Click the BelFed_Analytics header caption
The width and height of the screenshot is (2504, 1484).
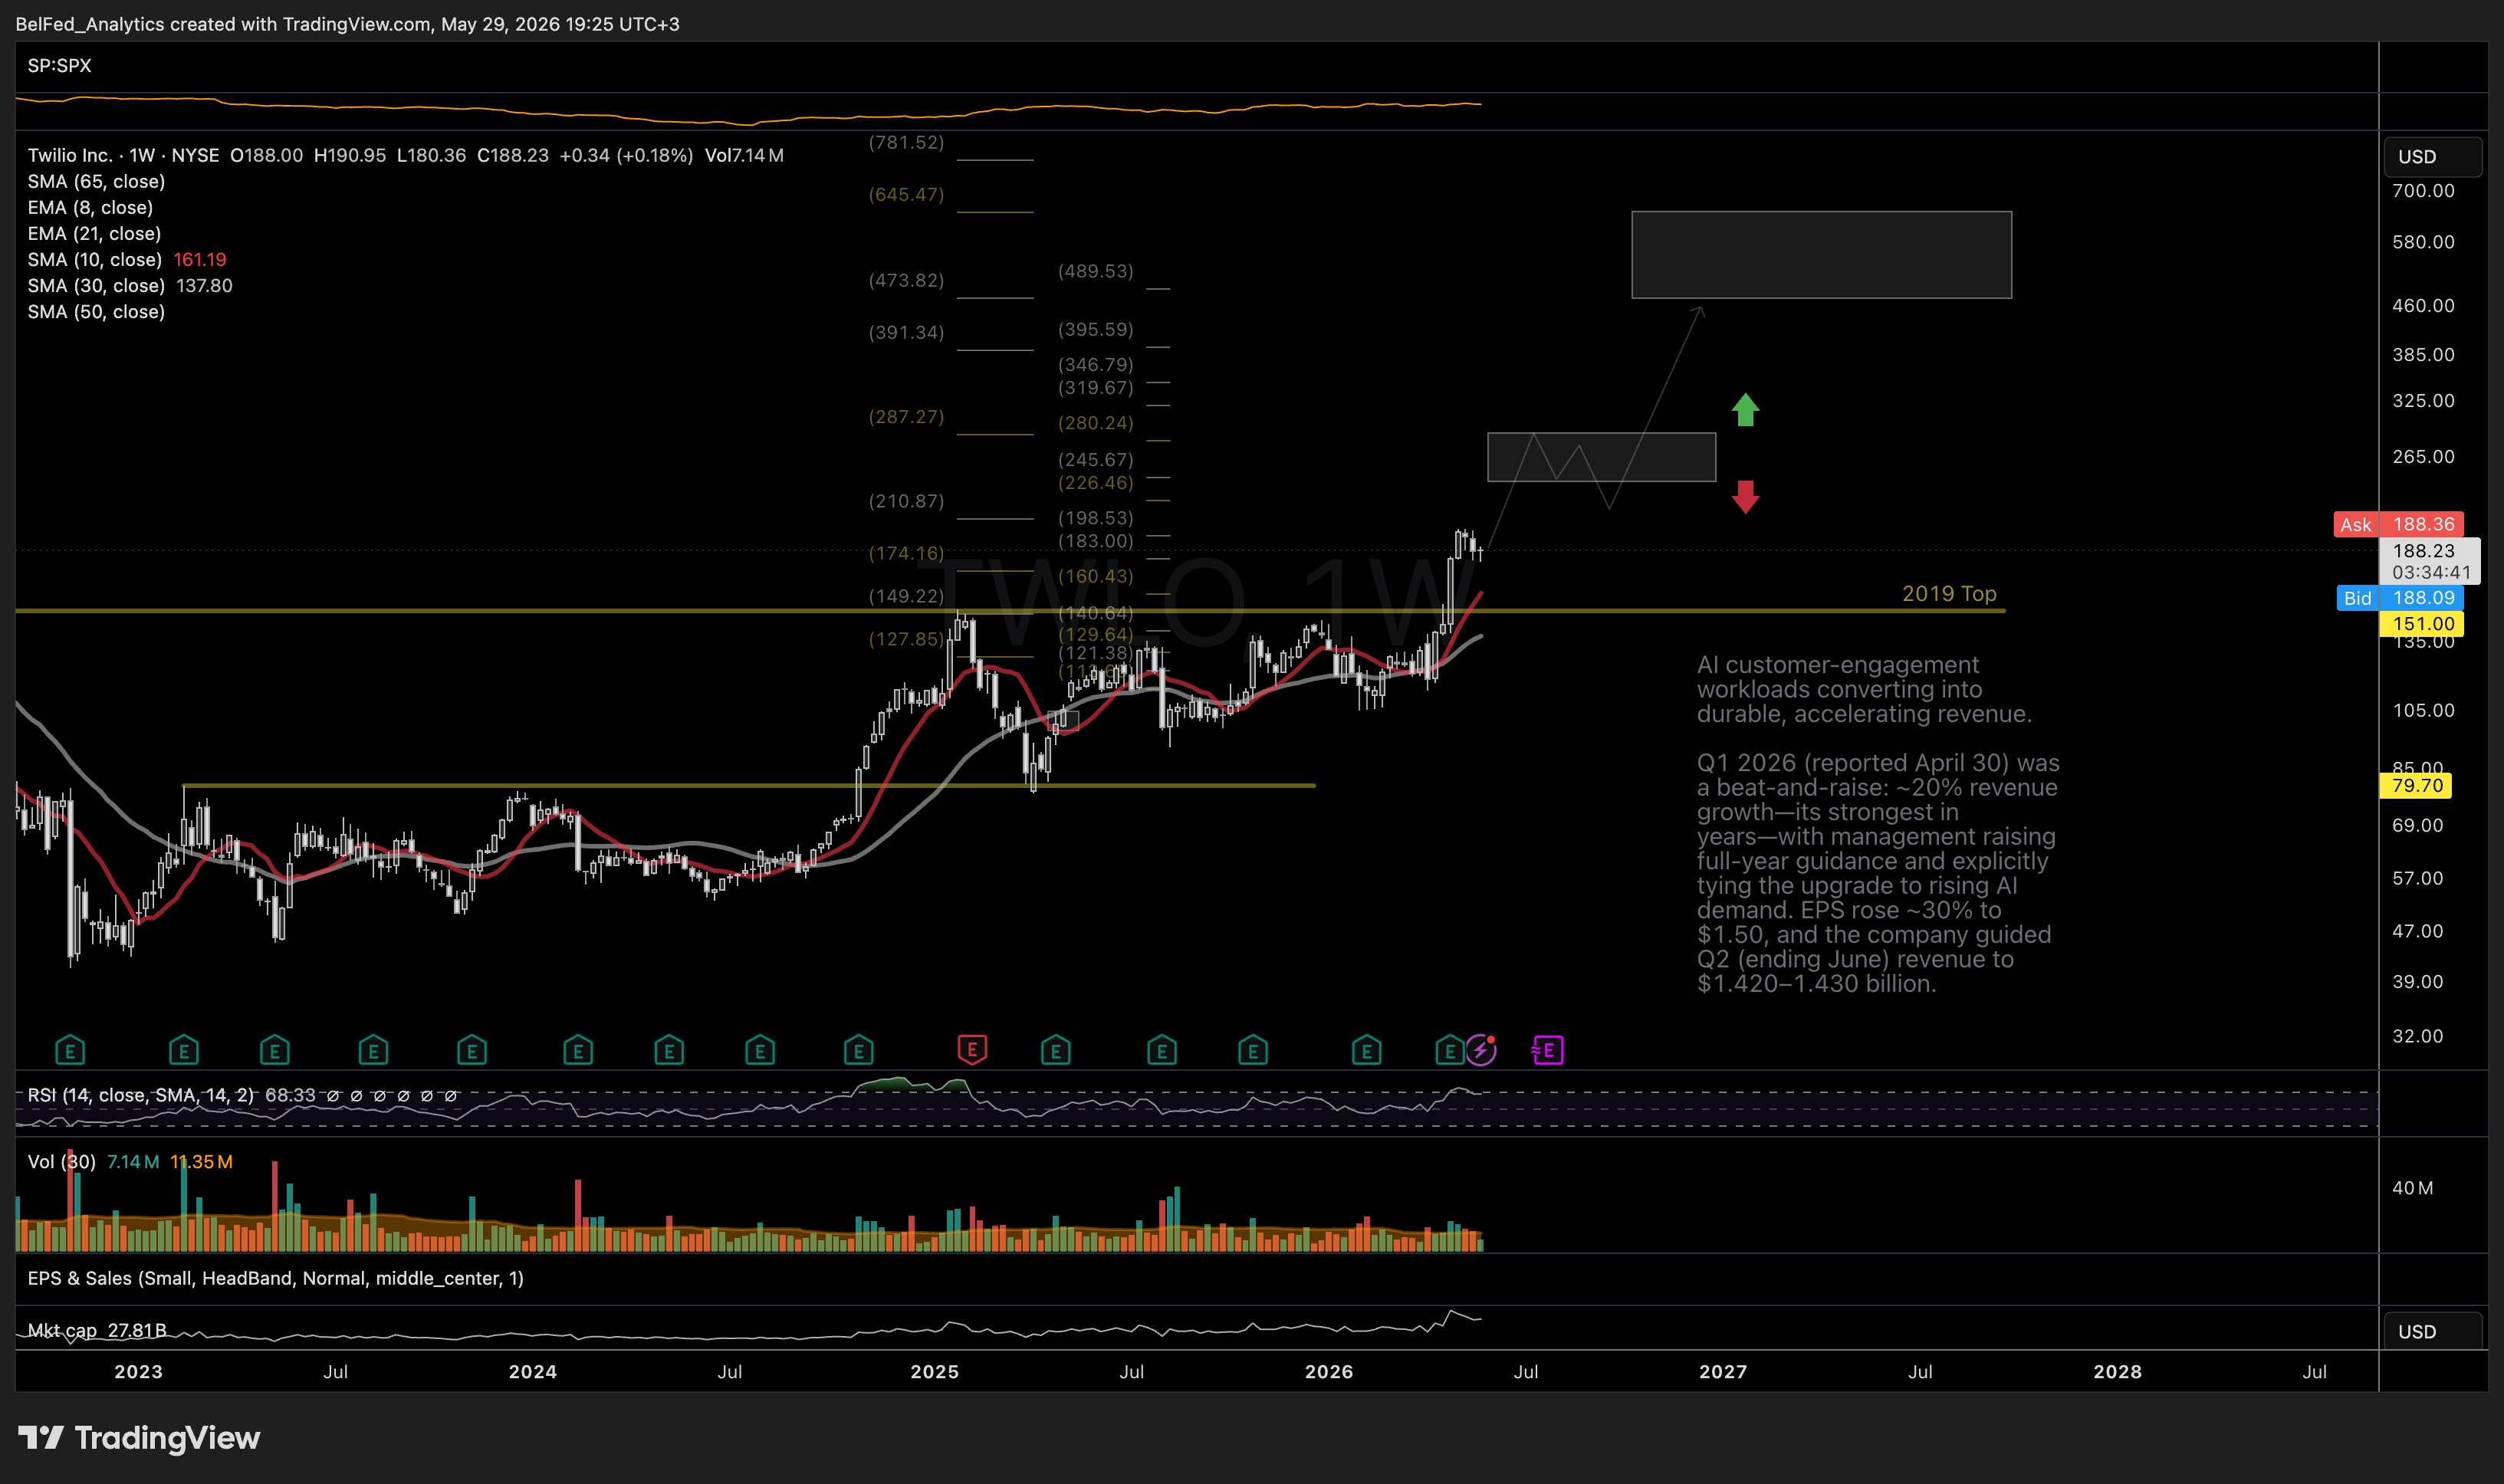347,24
